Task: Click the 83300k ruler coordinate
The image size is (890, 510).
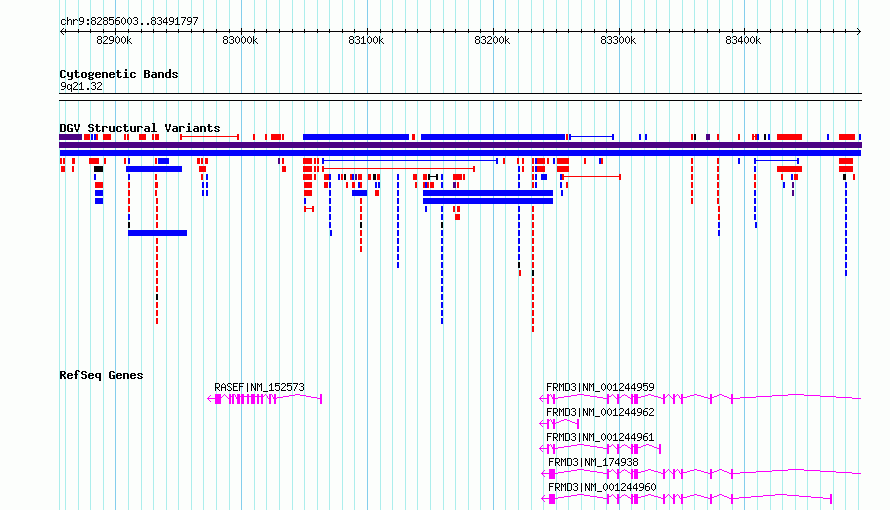Action: pyautogui.click(x=618, y=40)
